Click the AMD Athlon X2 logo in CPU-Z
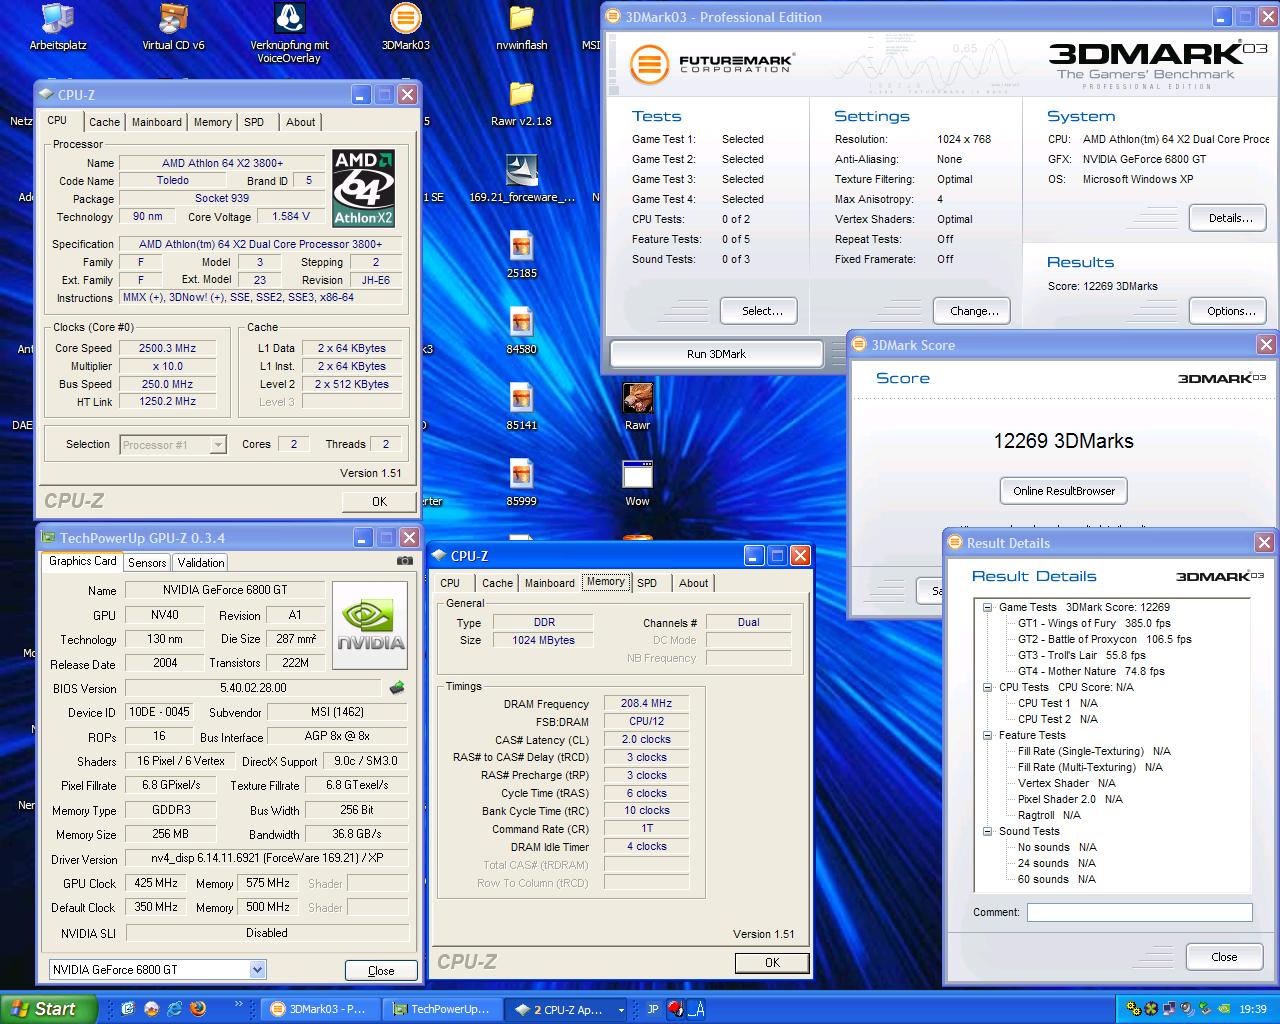The width and height of the screenshot is (1280, 1024). pos(364,188)
